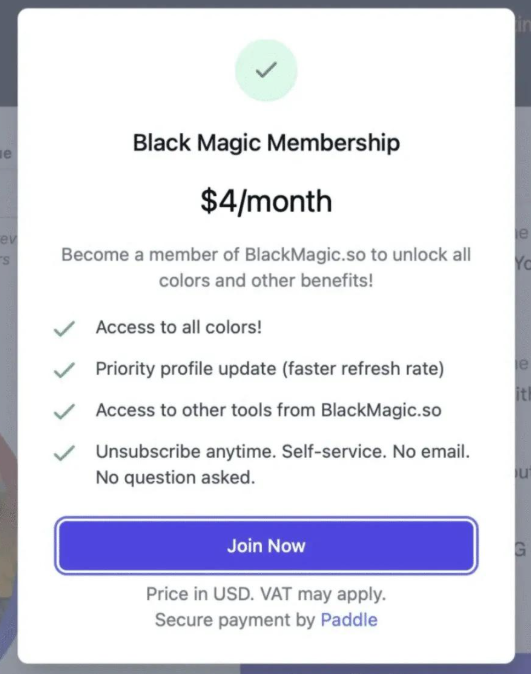Click the checkmark beside Access to all colors

64,328
